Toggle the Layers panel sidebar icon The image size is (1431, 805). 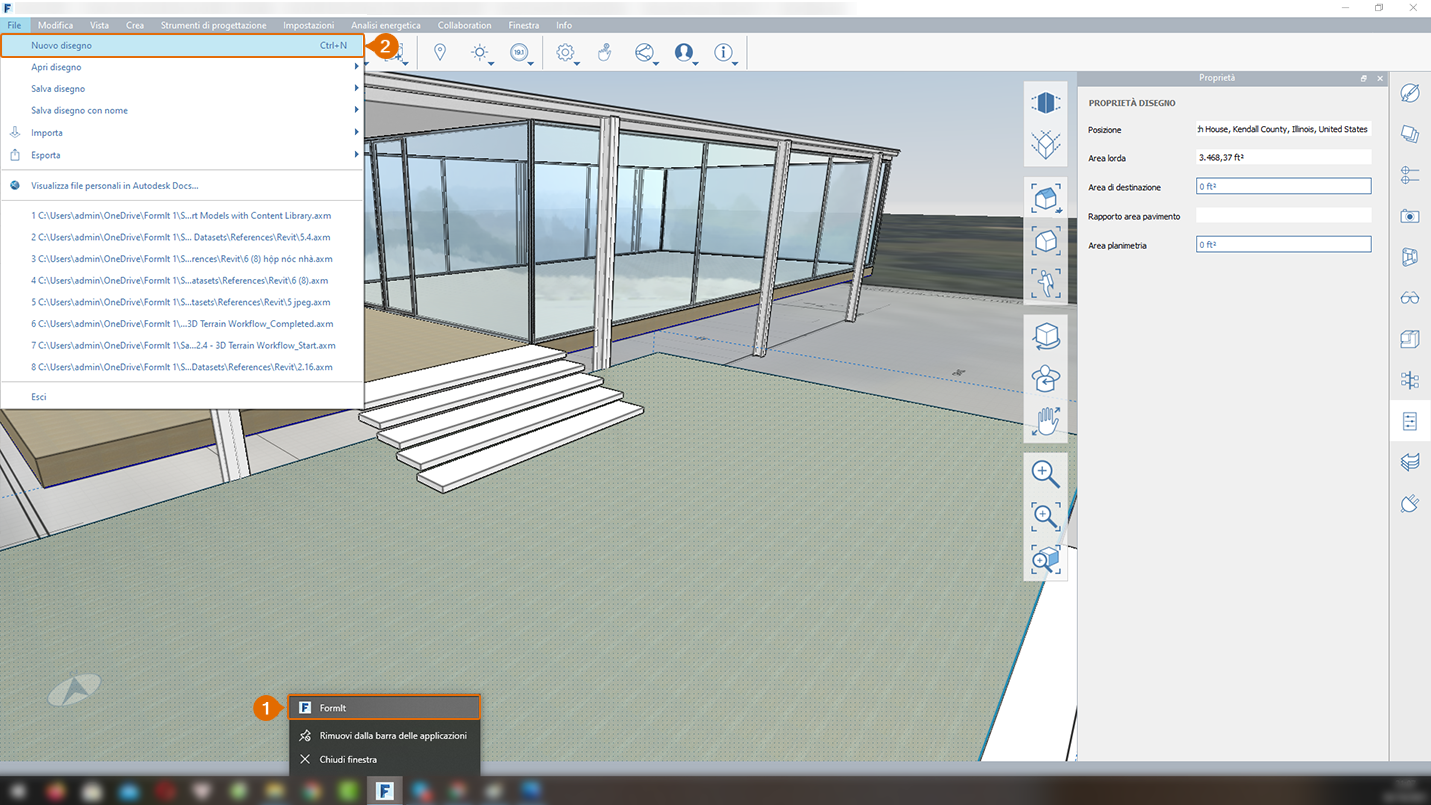point(1410,462)
